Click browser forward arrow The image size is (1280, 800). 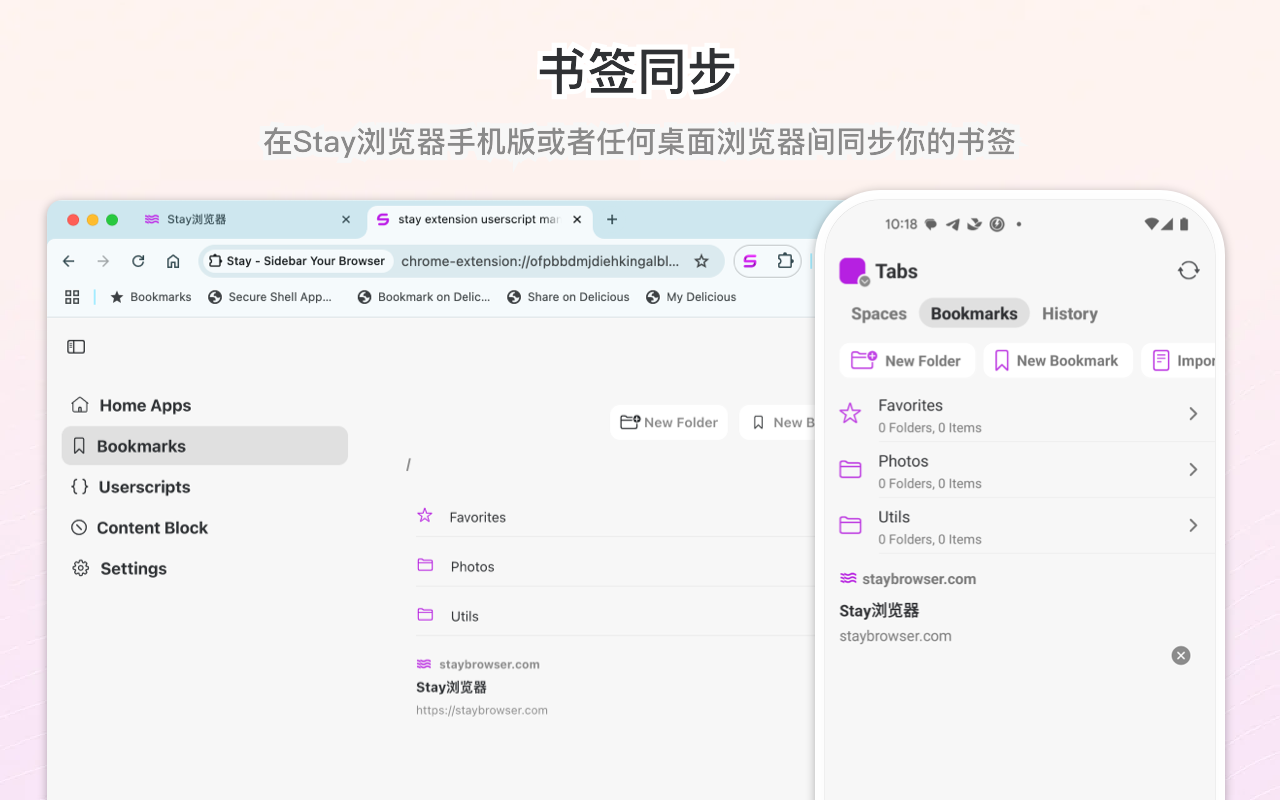pos(103,261)
